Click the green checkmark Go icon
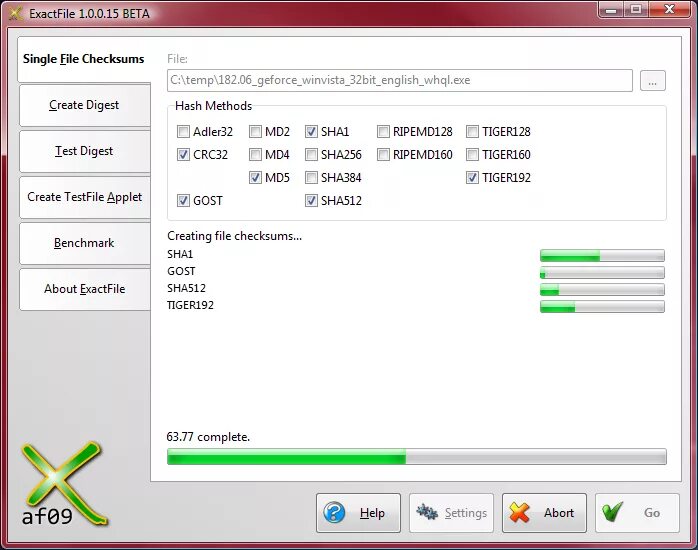698x550 pixels. point(612,512)
